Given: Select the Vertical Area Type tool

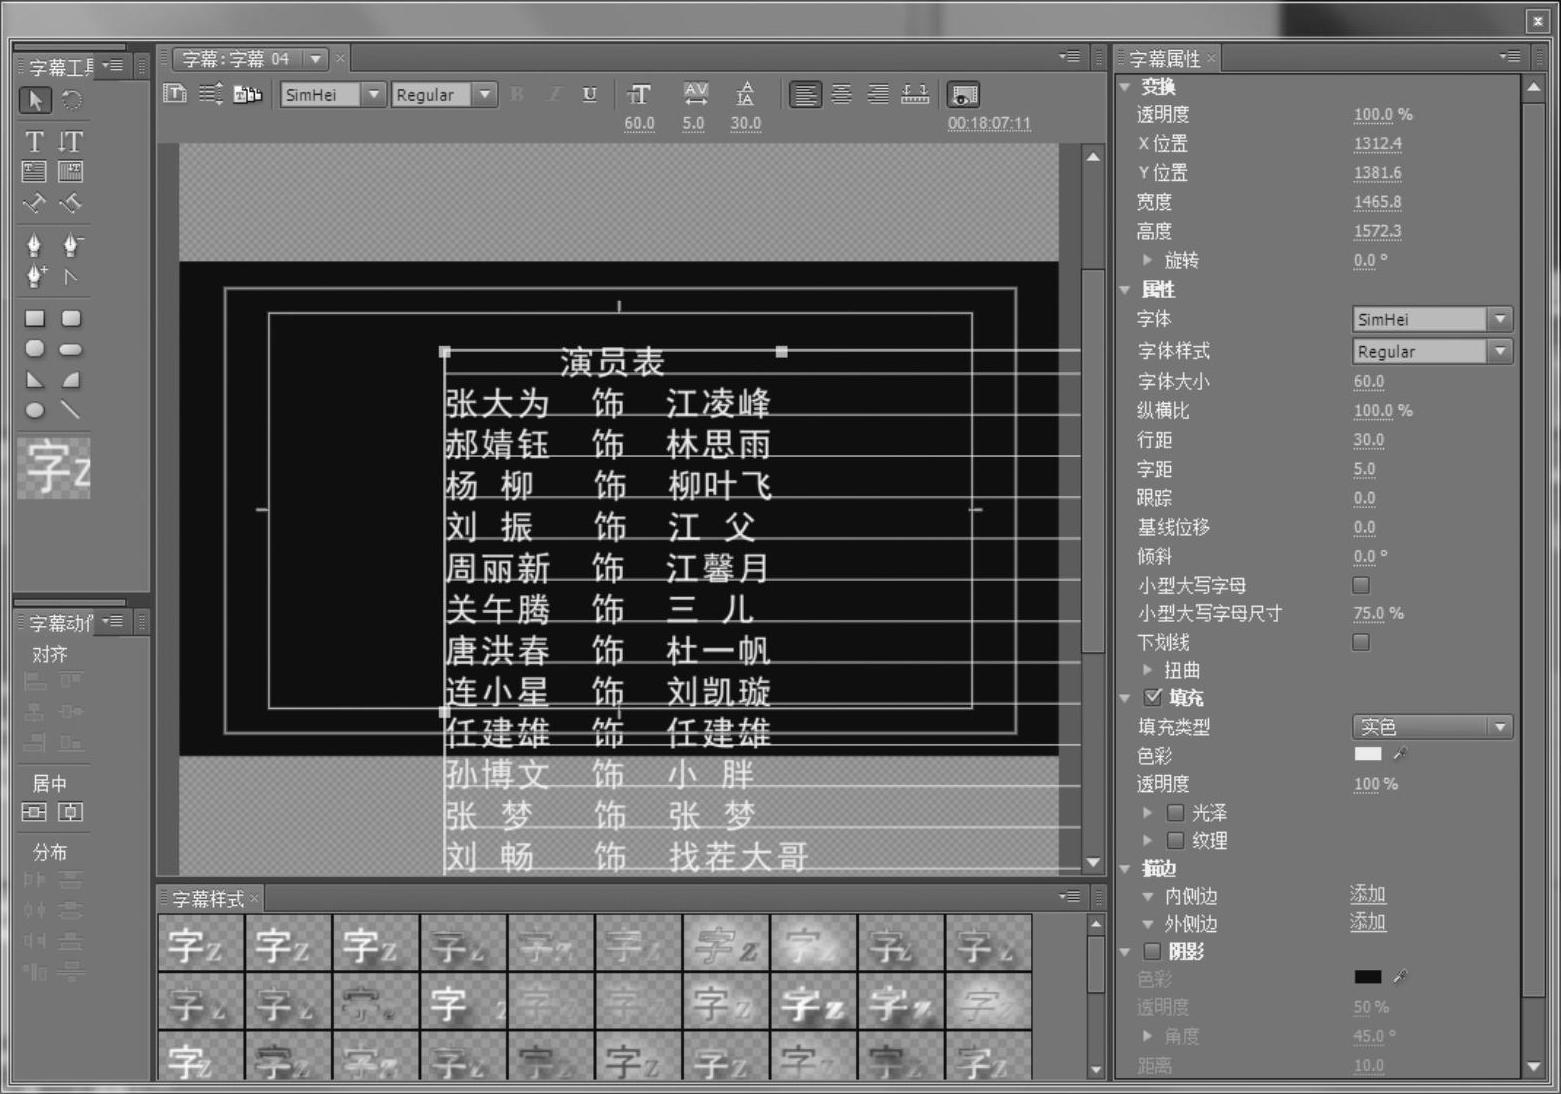Looking at the screenshot, I should coord(71,172).
